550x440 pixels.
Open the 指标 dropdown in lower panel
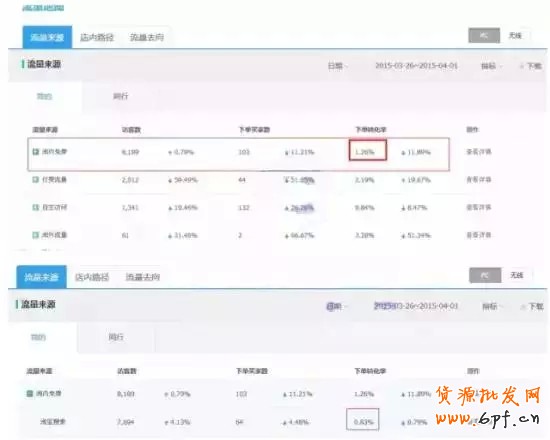tap(493, 306)
